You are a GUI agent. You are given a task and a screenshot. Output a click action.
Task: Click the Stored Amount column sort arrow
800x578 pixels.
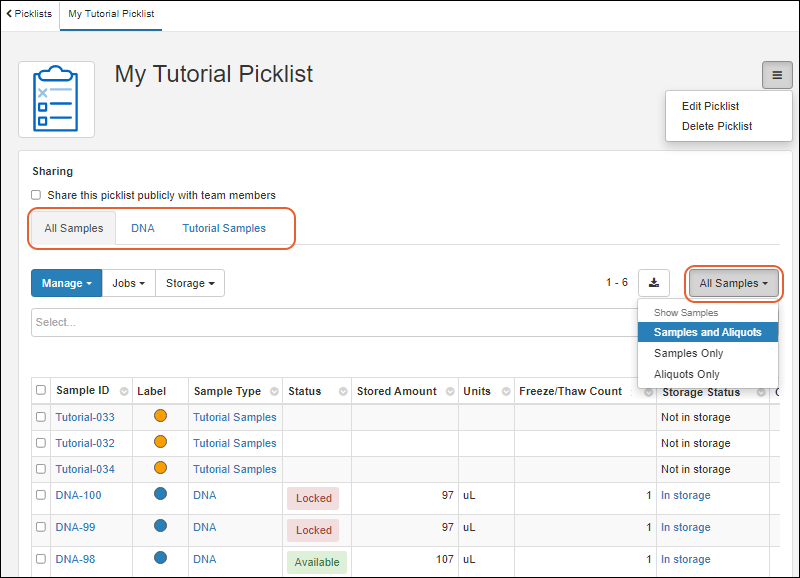(x=448, y=392)
